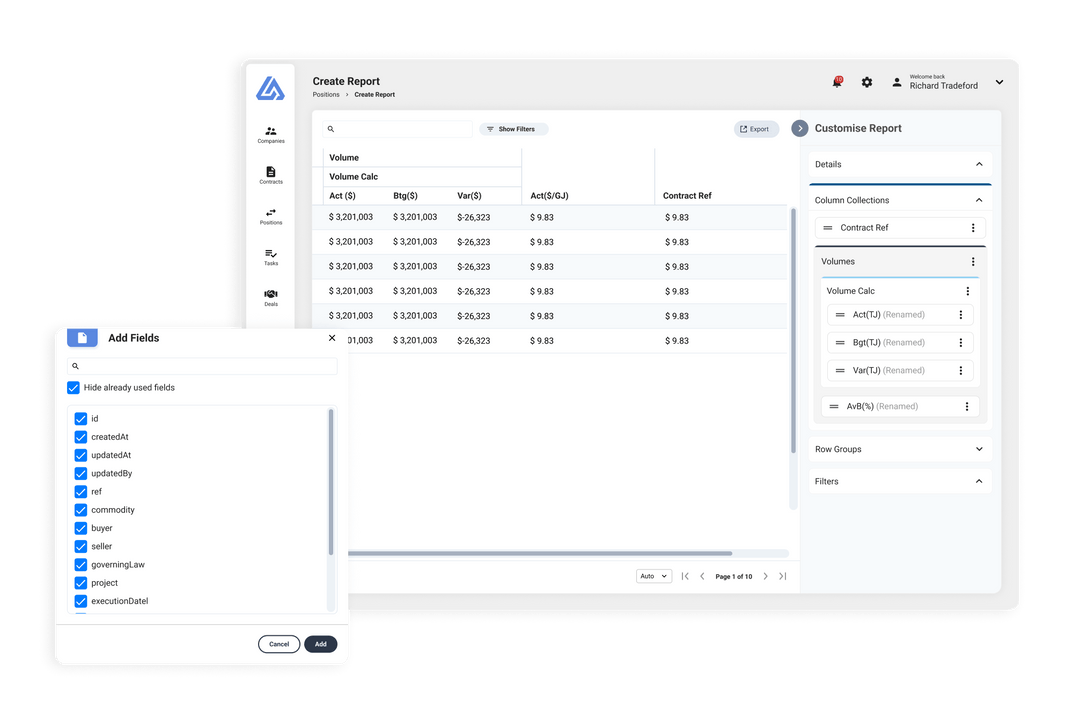Open the Tasks sidebar icon
Viewport: 1080px width, 714px height.
270,257
